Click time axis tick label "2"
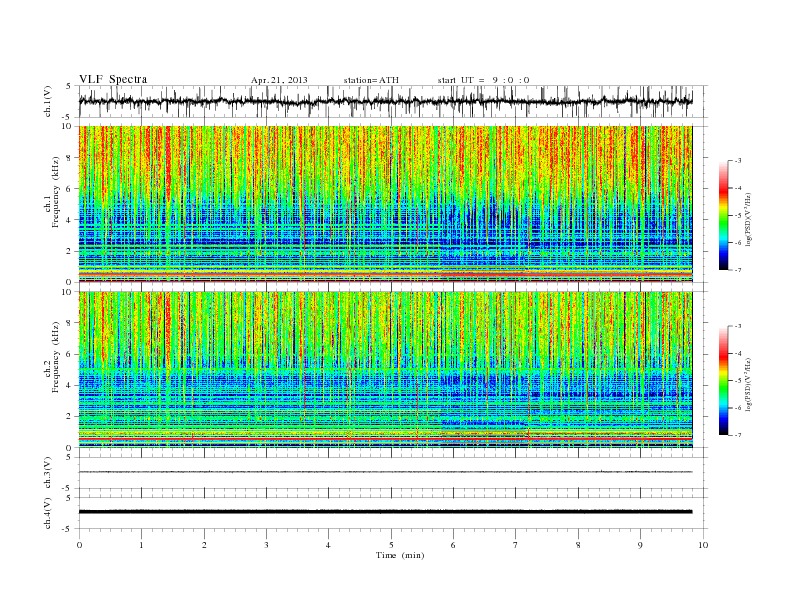 204,545
